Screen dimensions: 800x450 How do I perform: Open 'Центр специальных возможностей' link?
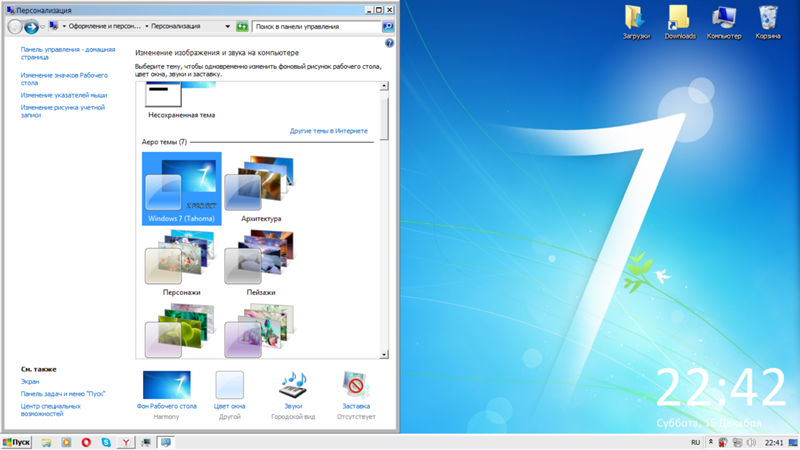point(51,410)
